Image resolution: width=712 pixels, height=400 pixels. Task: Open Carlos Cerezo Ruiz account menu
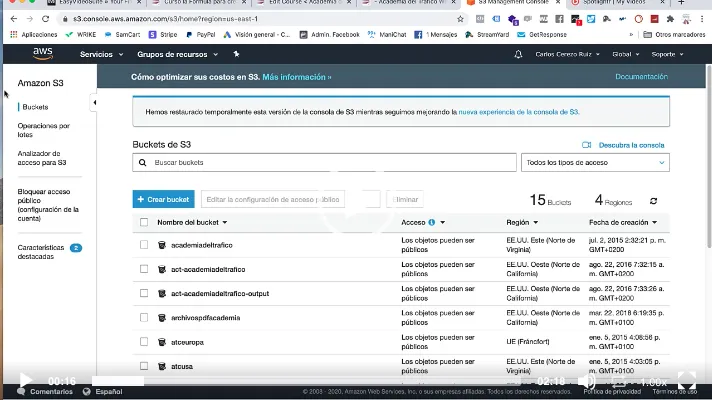[567, 54]
